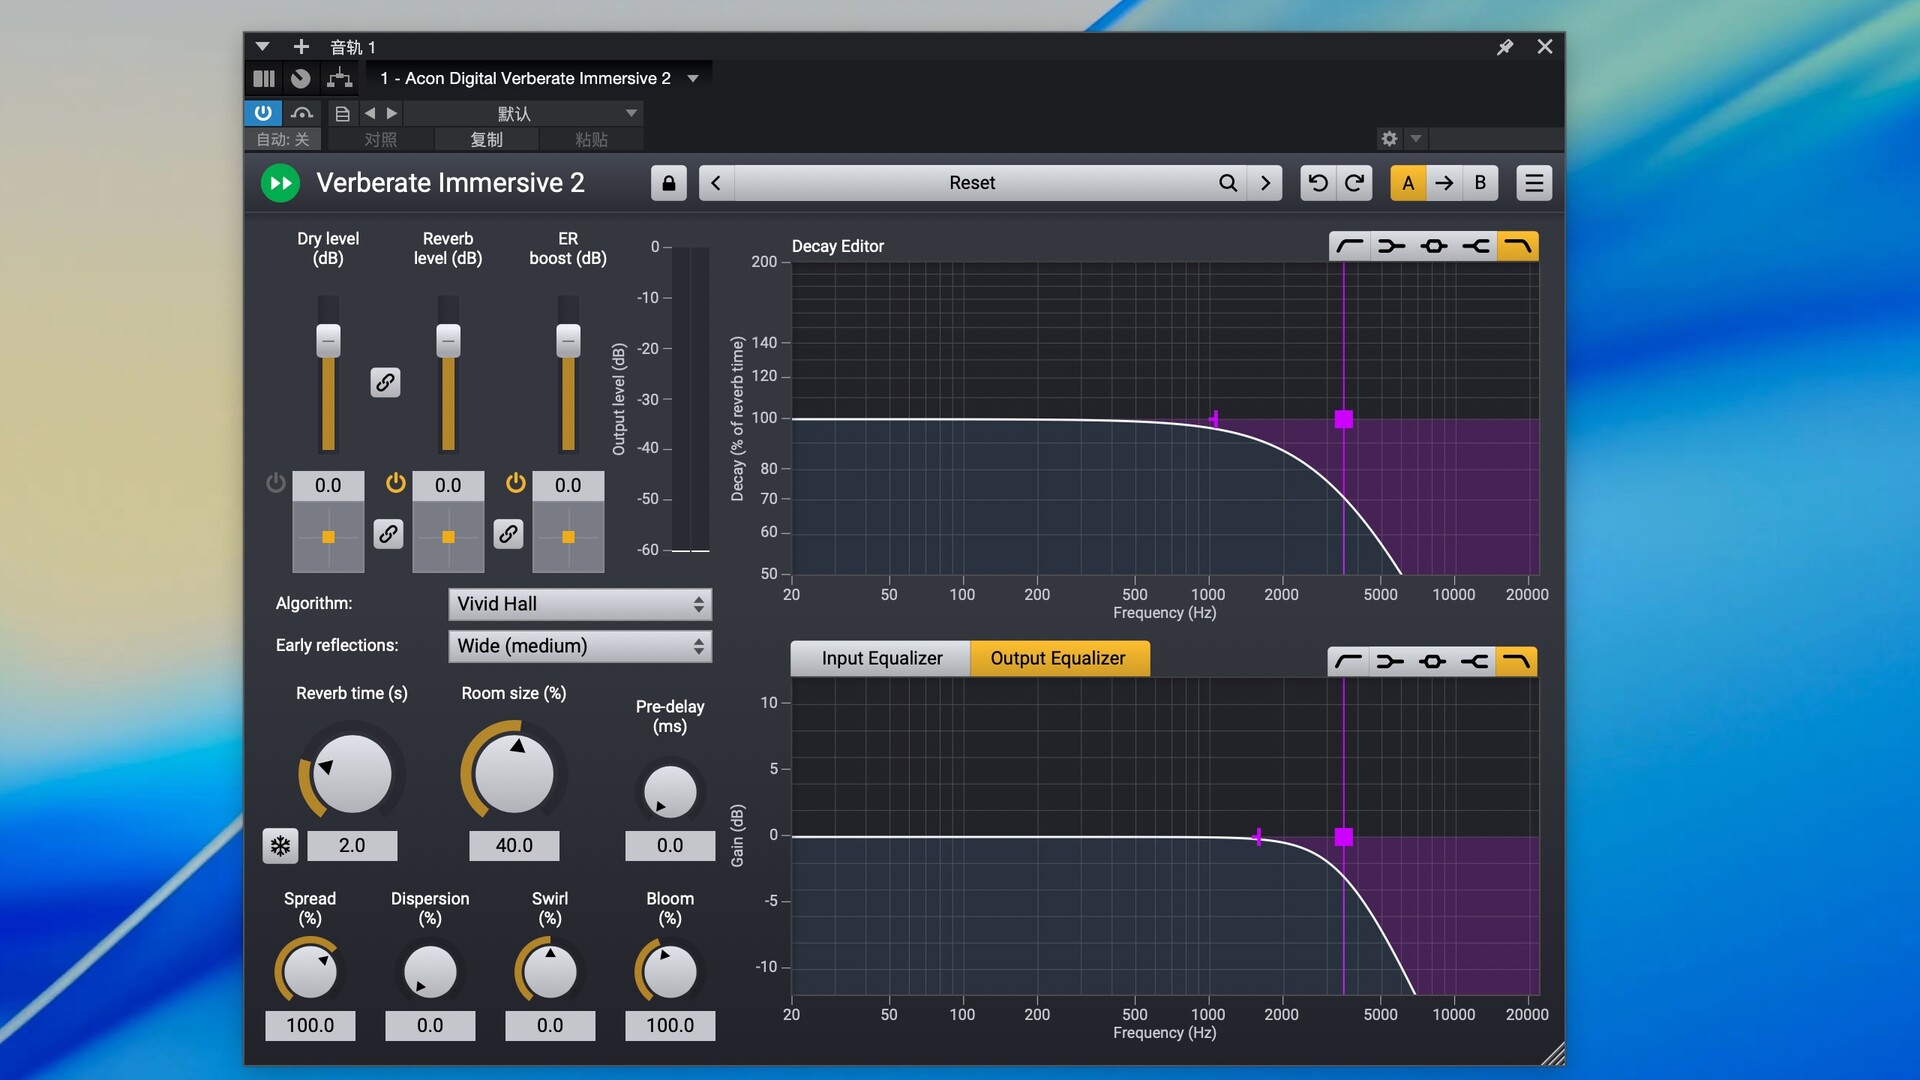Select high-shelf band in equalizer section

pyautogui.click(x=1474, y=661)
